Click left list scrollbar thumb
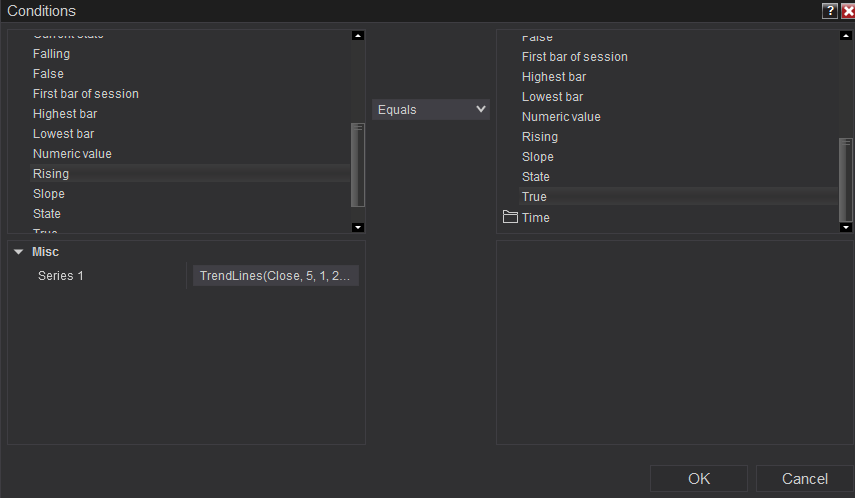This screenshot has width=855, height=498. [x=358, y=163]
